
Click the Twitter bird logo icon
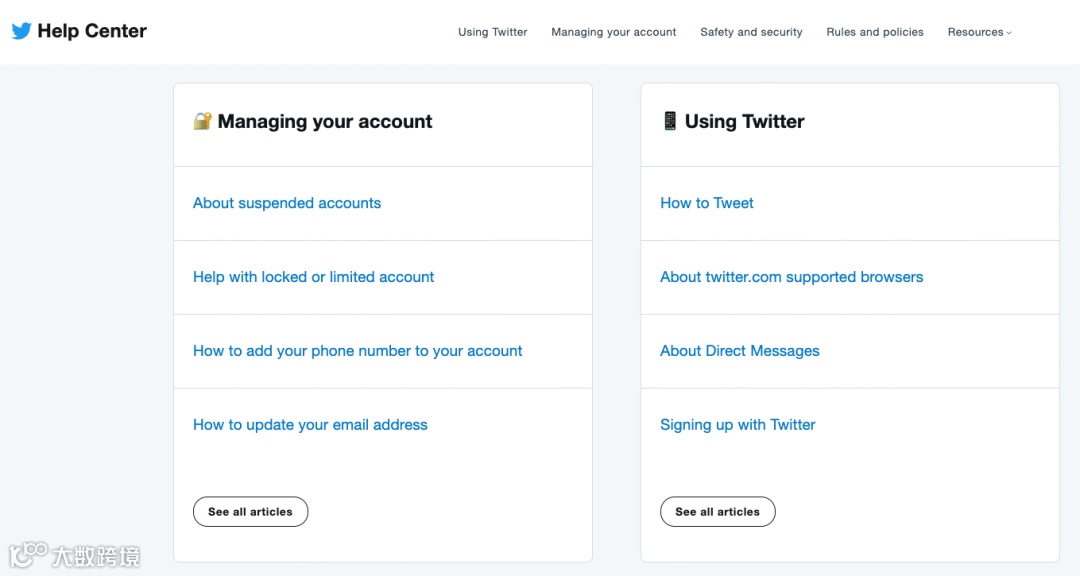(x=21, y=31)
